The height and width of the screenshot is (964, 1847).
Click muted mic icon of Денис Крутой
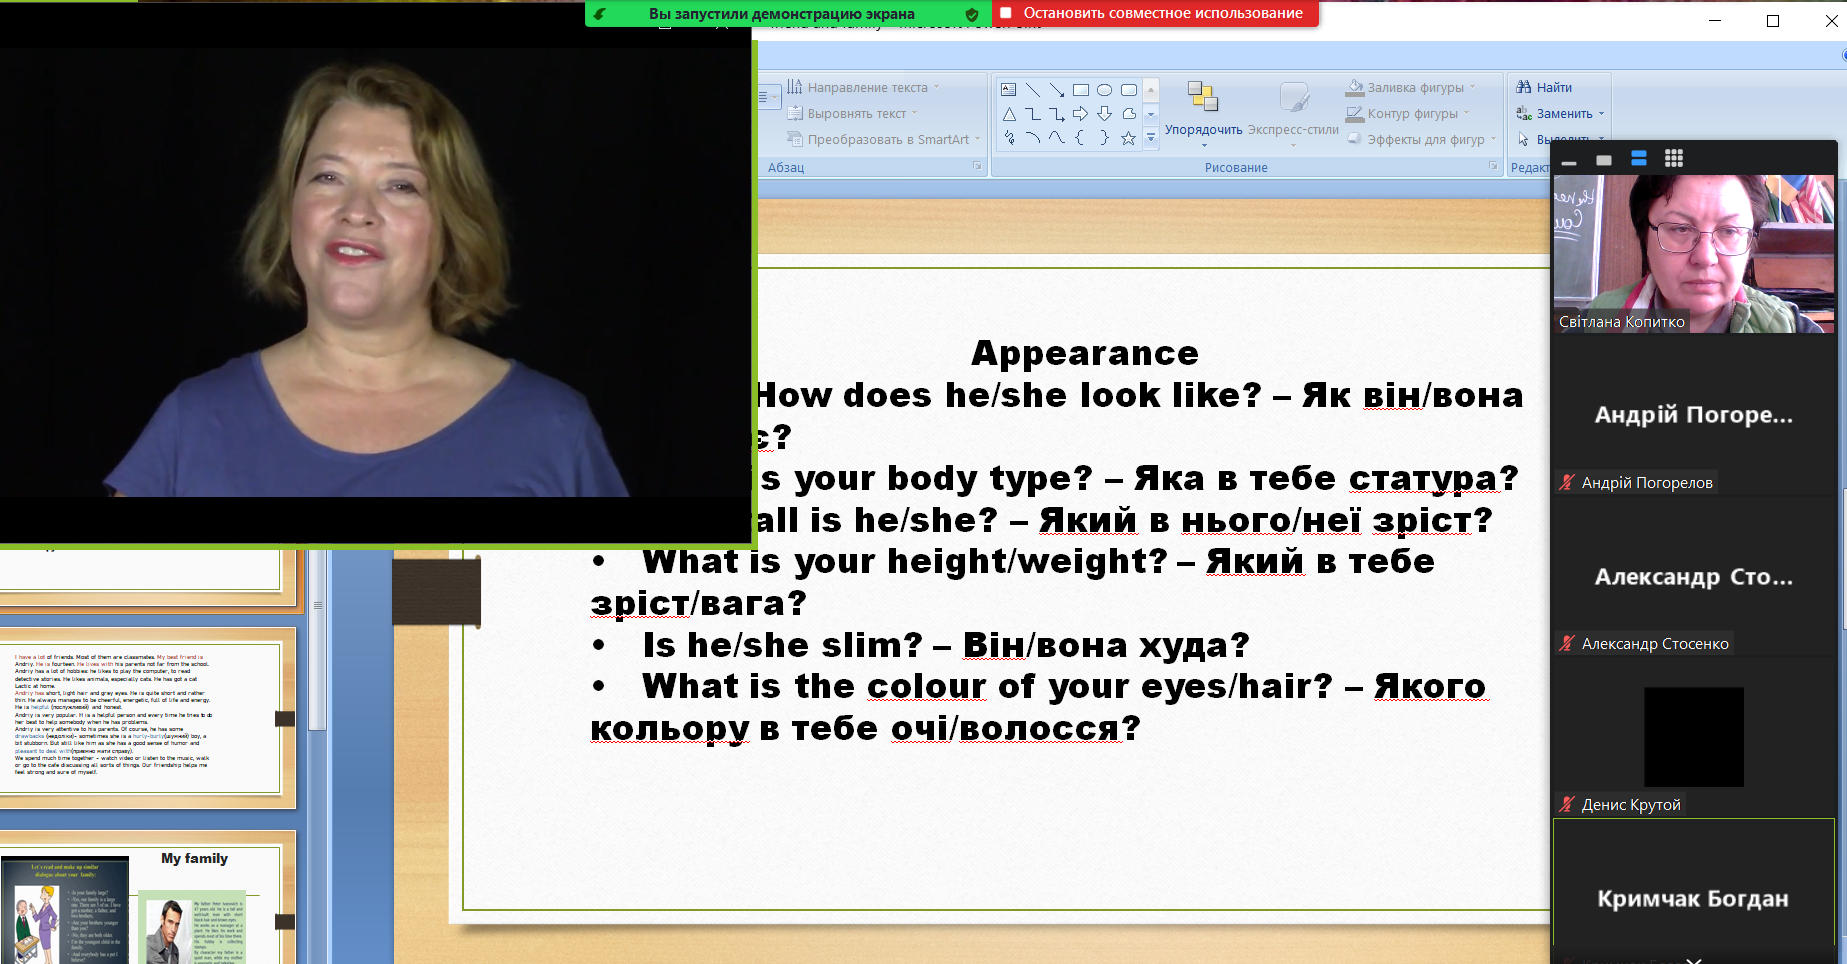(x=1567, y=804)
